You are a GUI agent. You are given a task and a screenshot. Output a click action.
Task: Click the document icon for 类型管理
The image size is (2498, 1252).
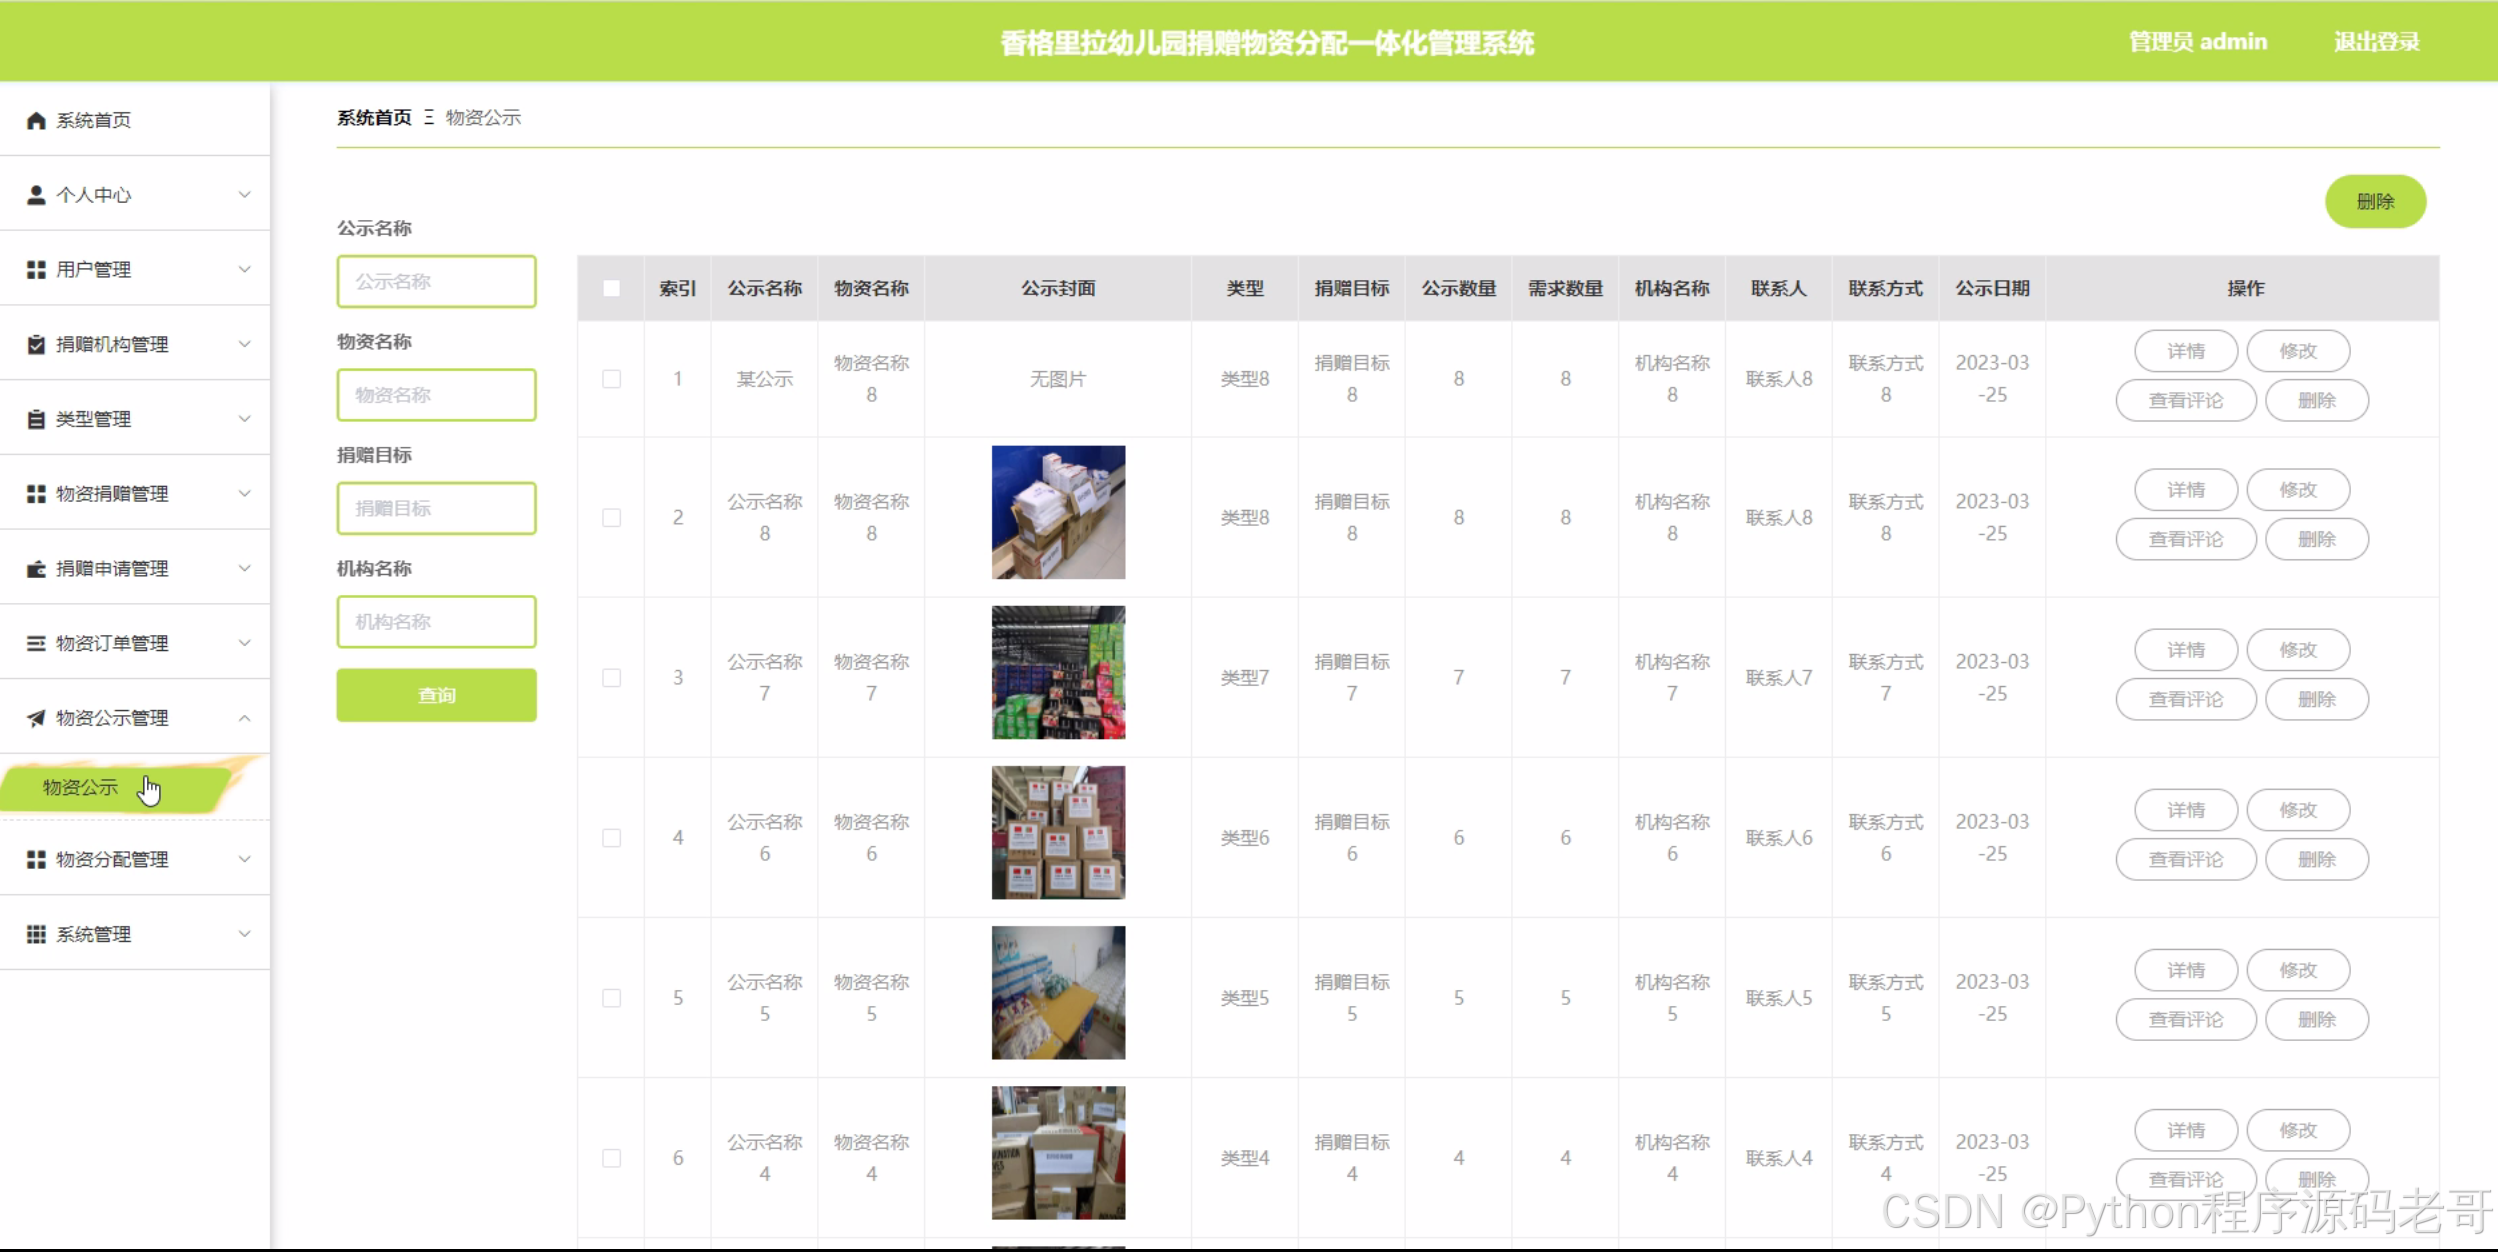point(36,419)
